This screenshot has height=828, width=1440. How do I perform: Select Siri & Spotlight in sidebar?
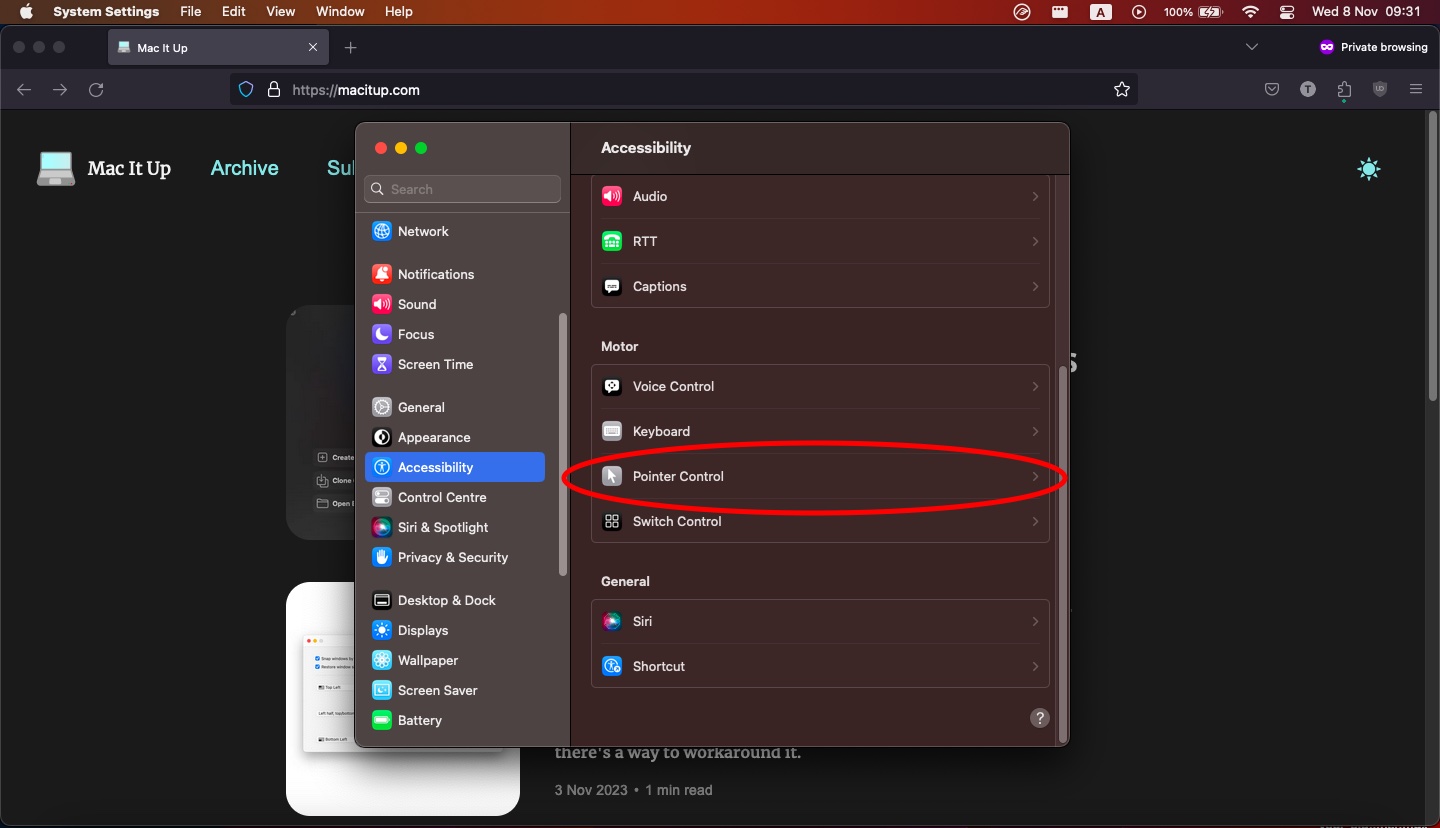coord(443,527)
